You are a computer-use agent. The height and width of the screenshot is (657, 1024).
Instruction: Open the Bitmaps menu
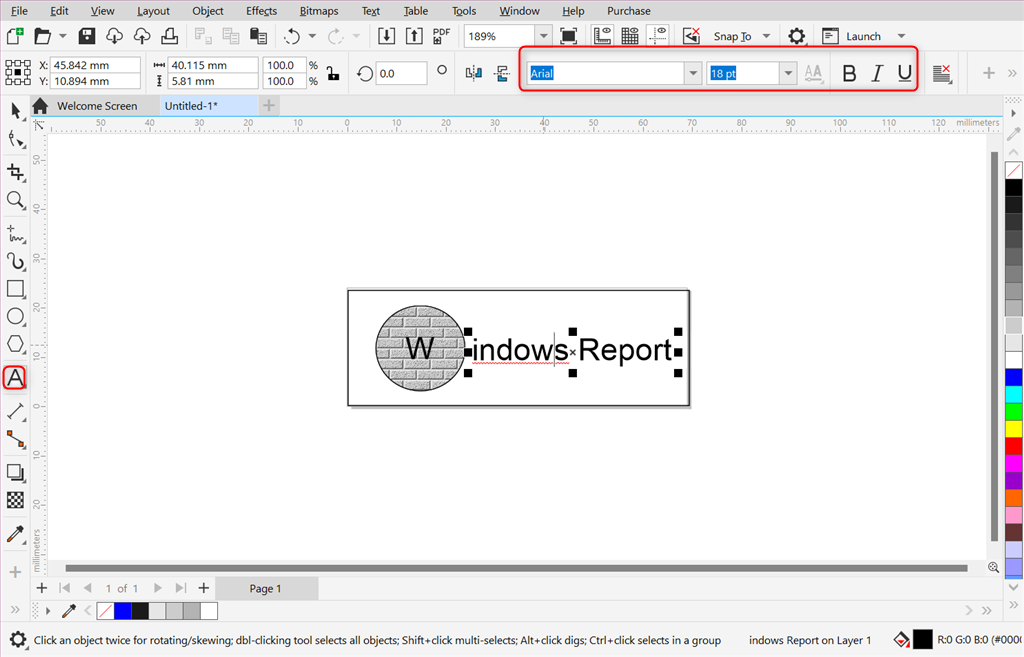click(319, 11)
